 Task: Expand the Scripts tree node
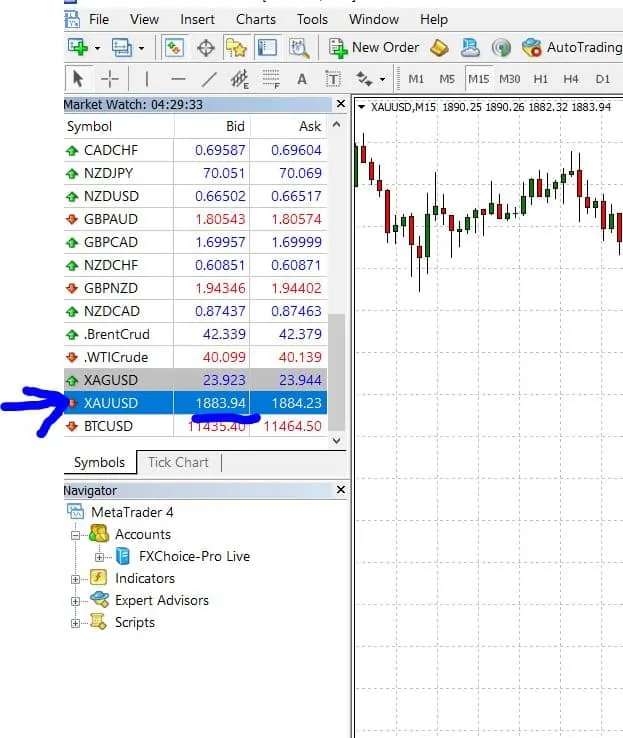tap(75, 624)
